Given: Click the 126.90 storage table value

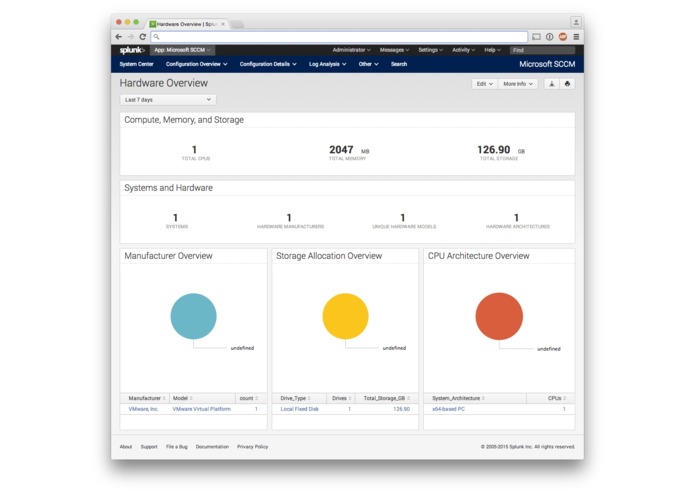Looking at the screenshot, I should coord(402,409).
